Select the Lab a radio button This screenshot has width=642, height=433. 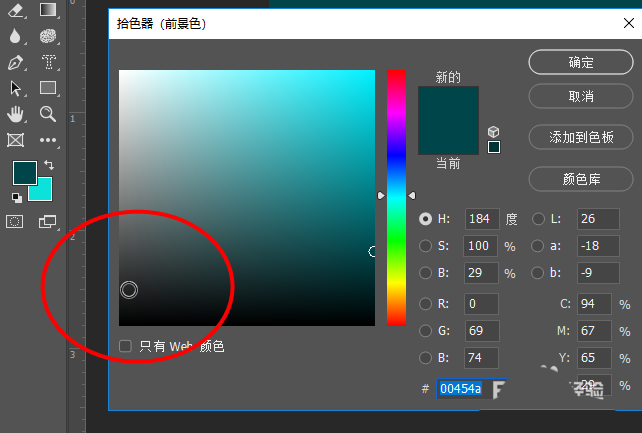click(x=537, y=246)
